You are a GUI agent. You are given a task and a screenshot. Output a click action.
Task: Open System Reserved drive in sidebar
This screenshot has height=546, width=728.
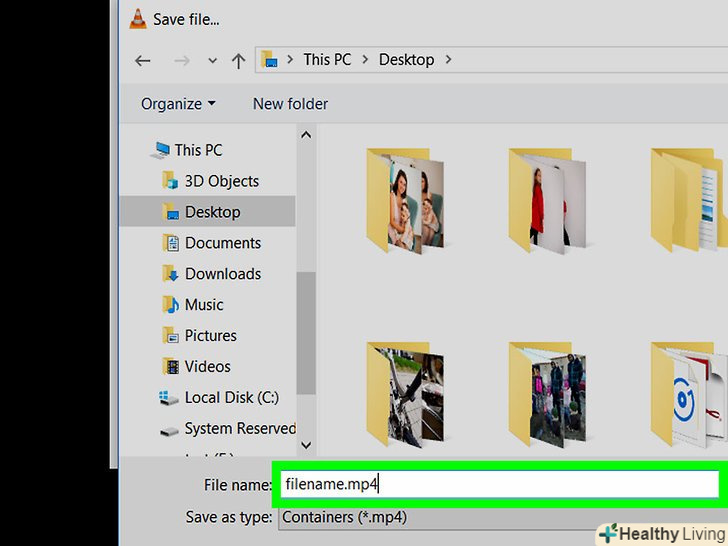[x=240, y=428]
